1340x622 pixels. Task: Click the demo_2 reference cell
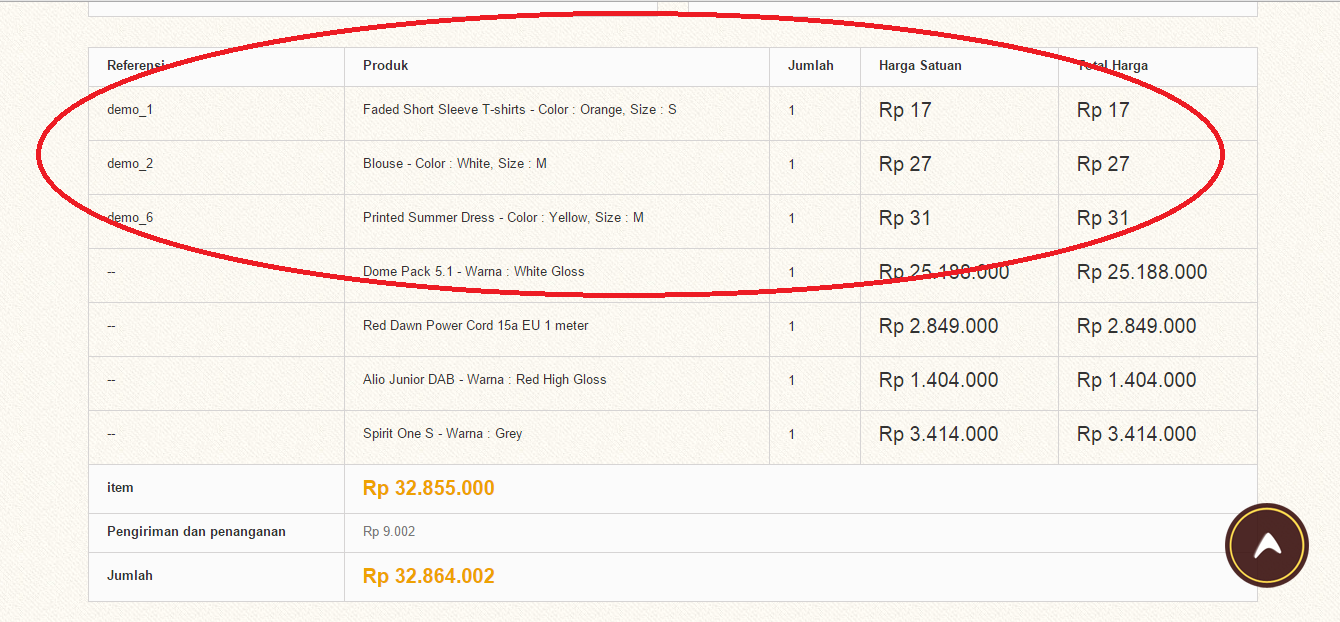coord(130,164)
